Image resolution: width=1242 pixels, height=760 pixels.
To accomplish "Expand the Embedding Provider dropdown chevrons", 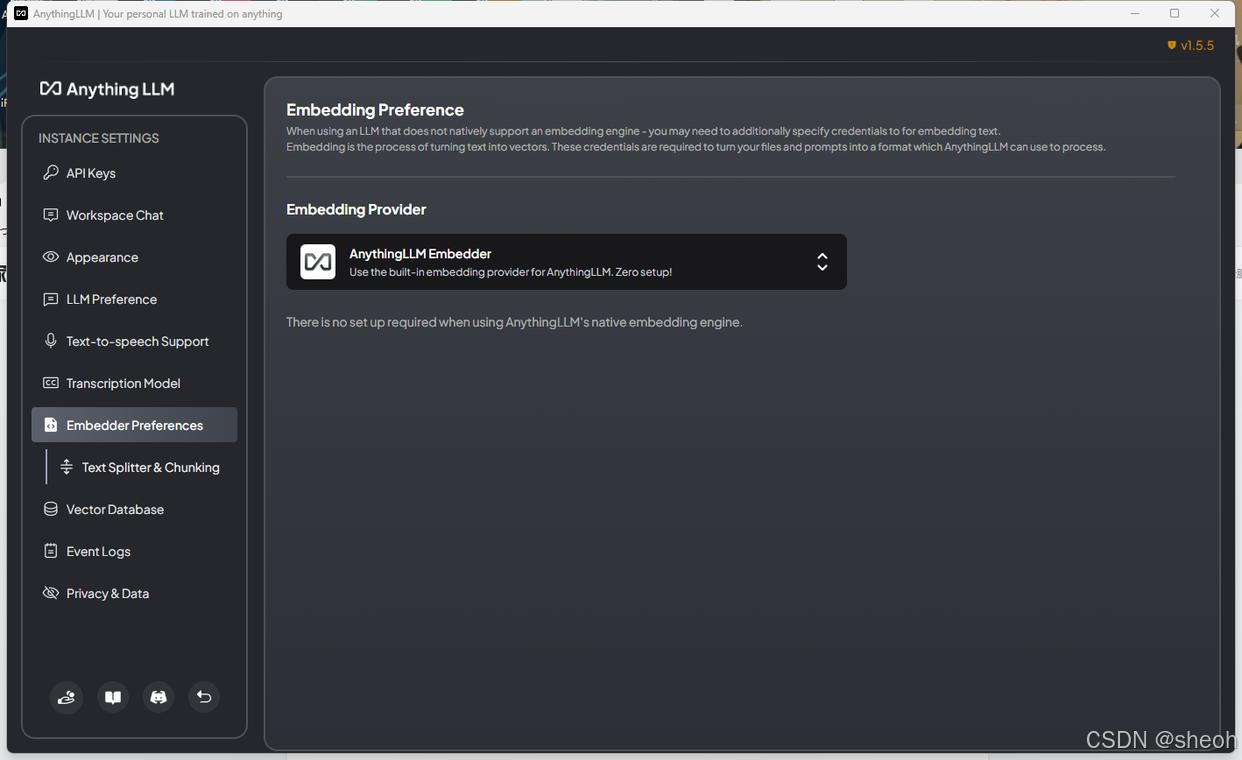I will pos(822,262).
